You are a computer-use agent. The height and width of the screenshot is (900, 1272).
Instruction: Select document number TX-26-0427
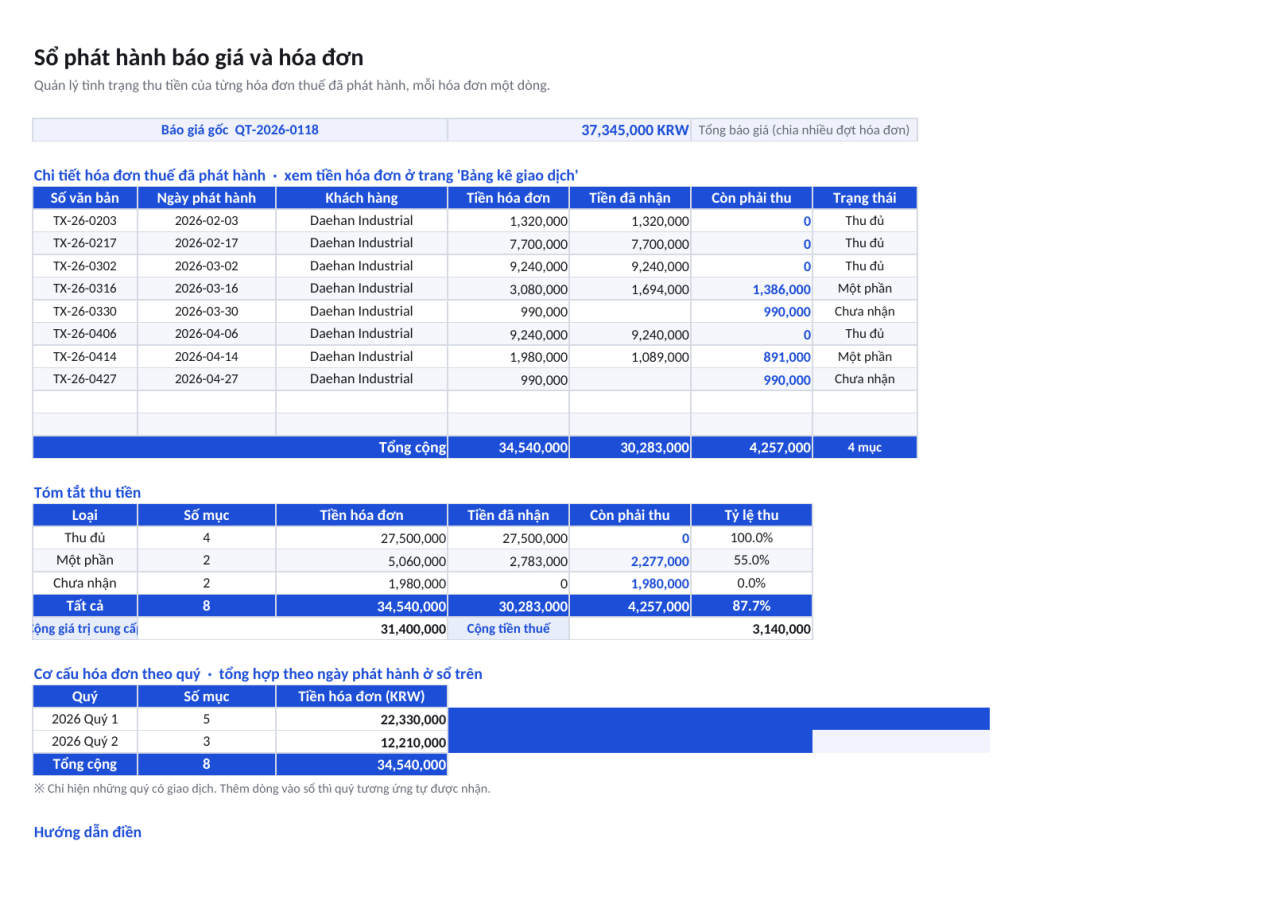(85, 379)
